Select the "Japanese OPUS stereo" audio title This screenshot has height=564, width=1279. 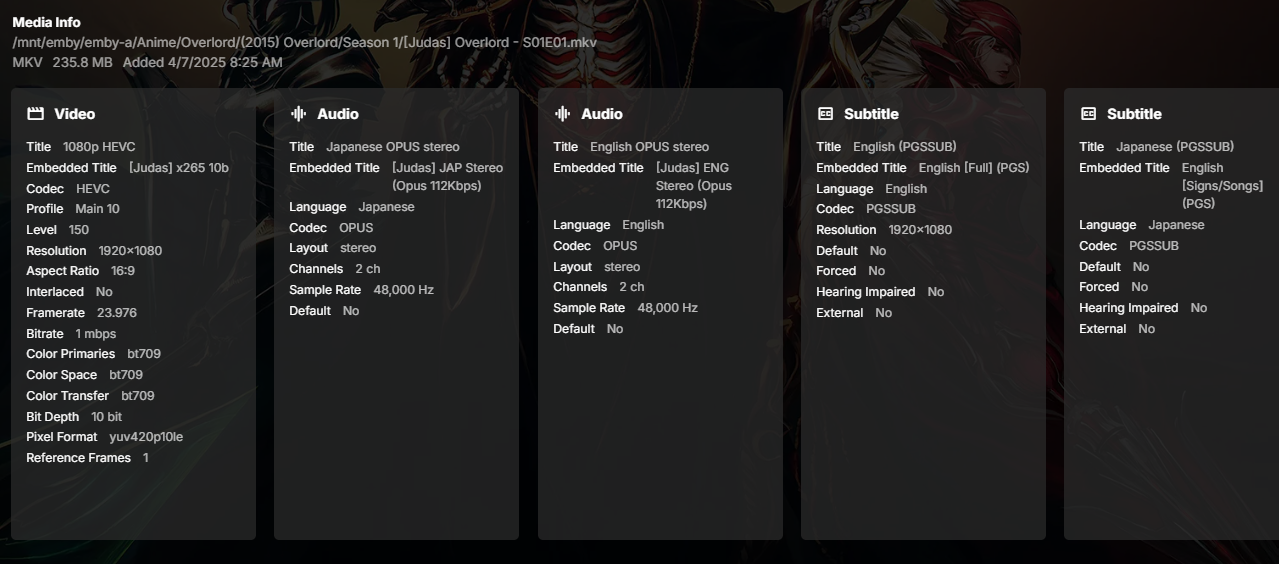coord(393,147)
